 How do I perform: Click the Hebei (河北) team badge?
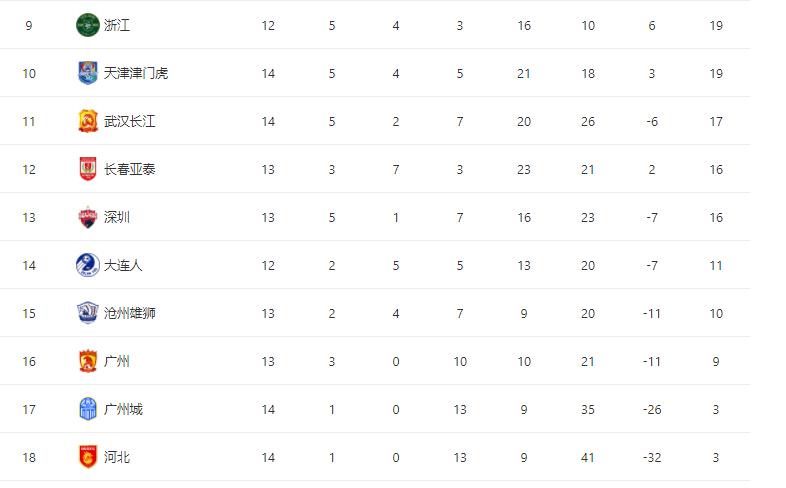coord(88,457)
